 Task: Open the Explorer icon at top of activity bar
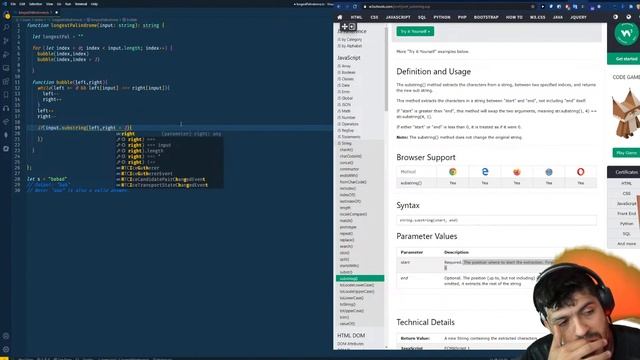pos(7,16)
